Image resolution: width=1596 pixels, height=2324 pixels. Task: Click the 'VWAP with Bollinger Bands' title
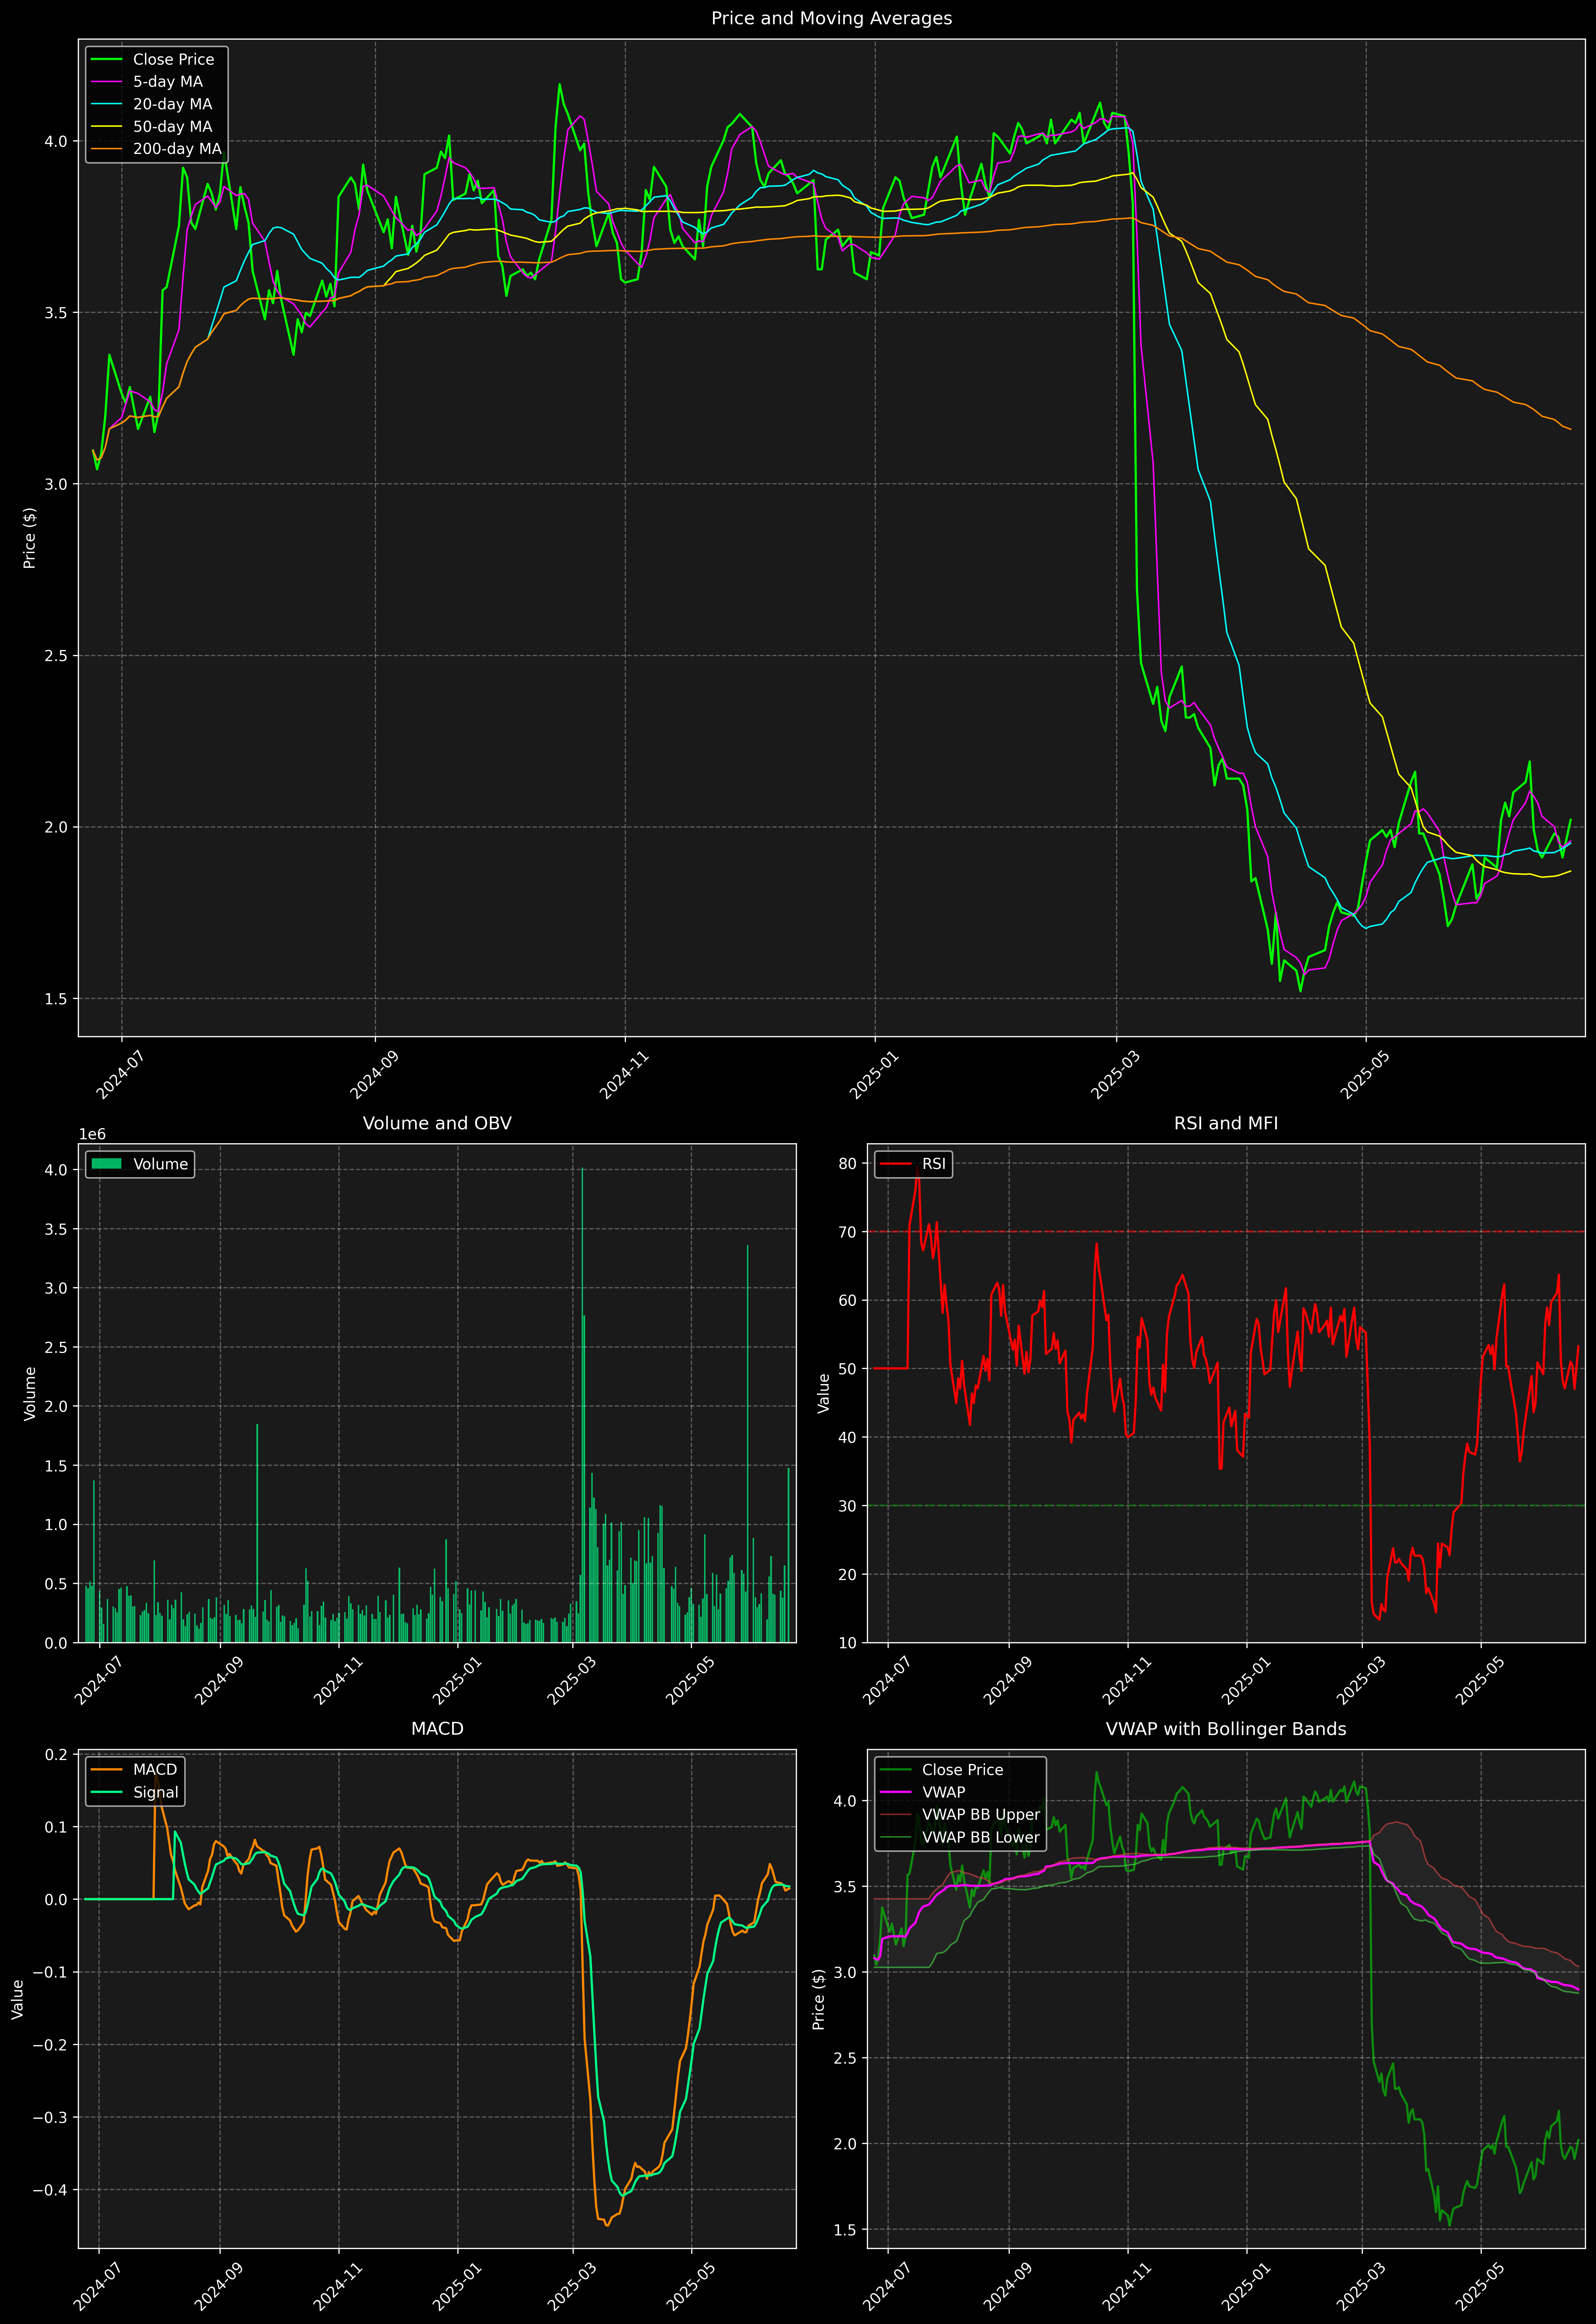coord(1226,1729)
